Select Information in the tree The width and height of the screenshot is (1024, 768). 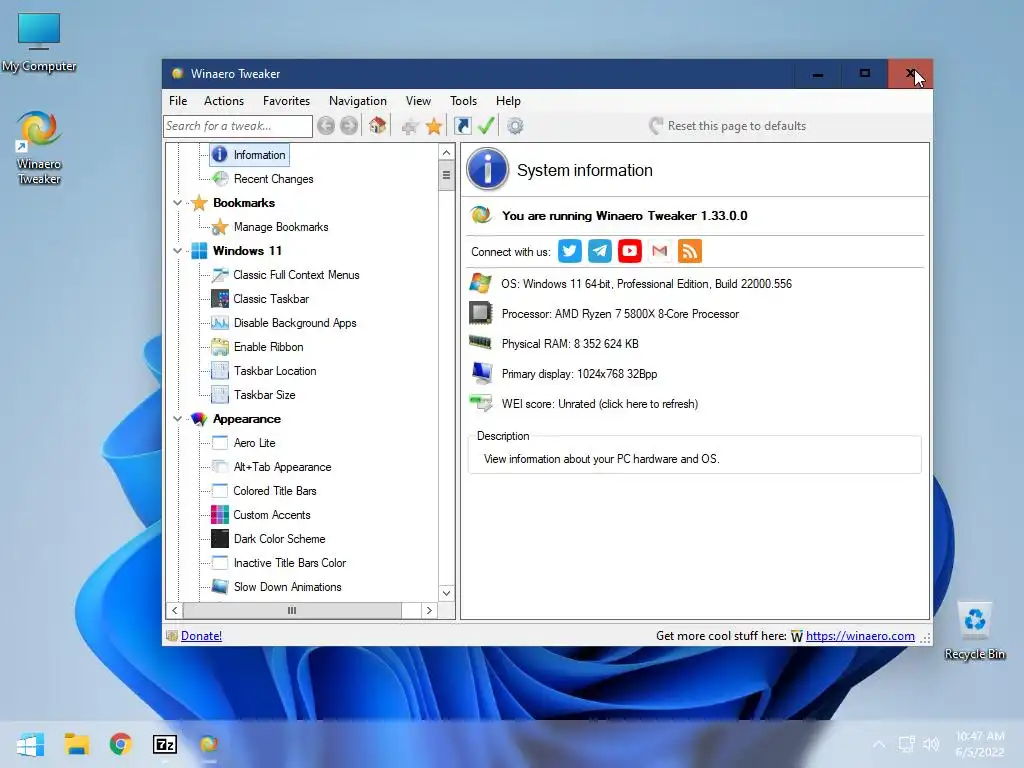coord(249,155)
